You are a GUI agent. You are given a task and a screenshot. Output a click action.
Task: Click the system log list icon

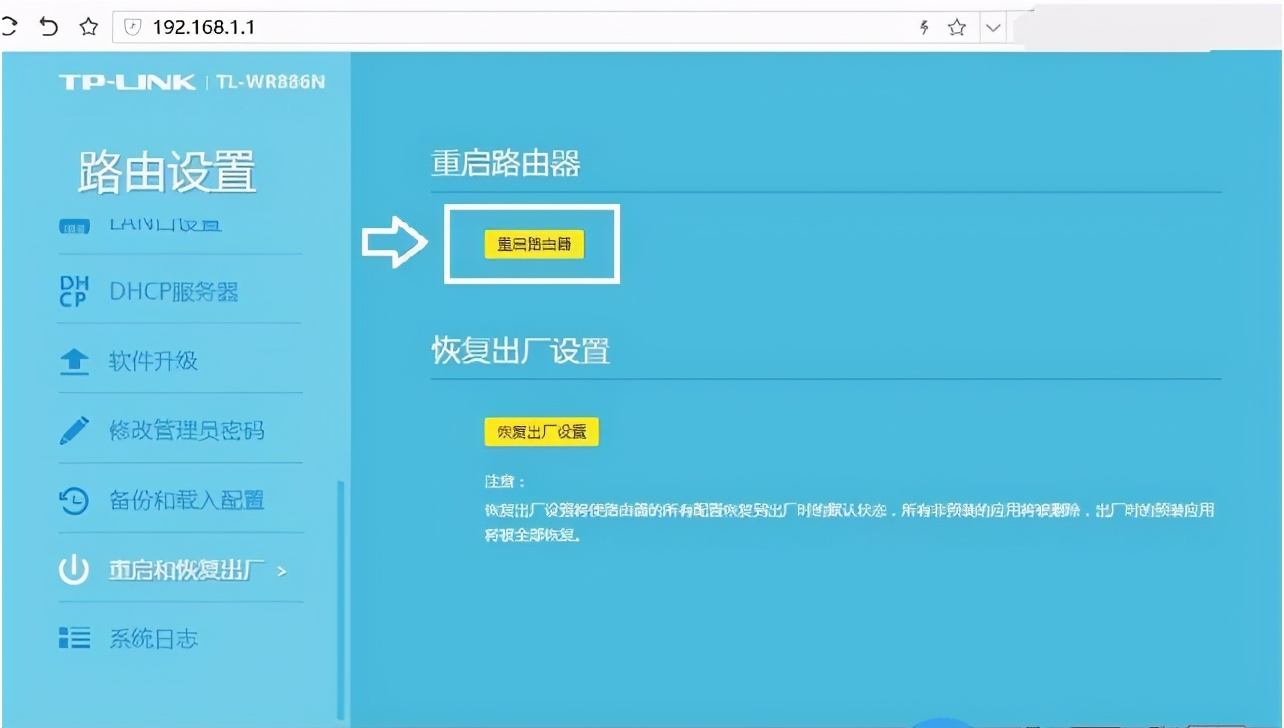[x=74, y=638]
